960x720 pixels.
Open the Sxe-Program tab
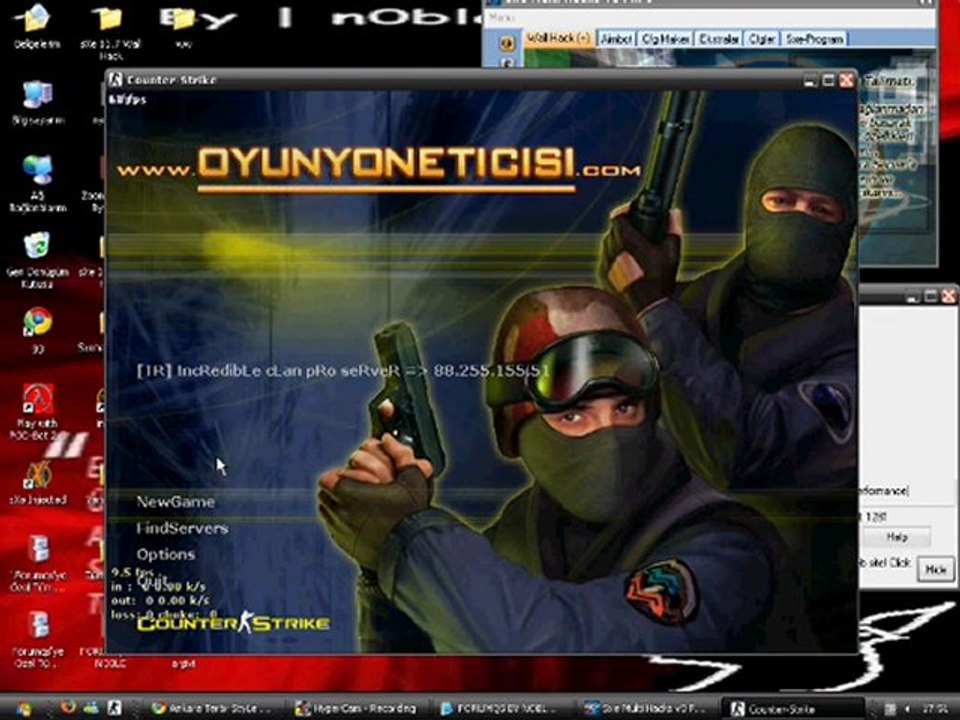814,39
